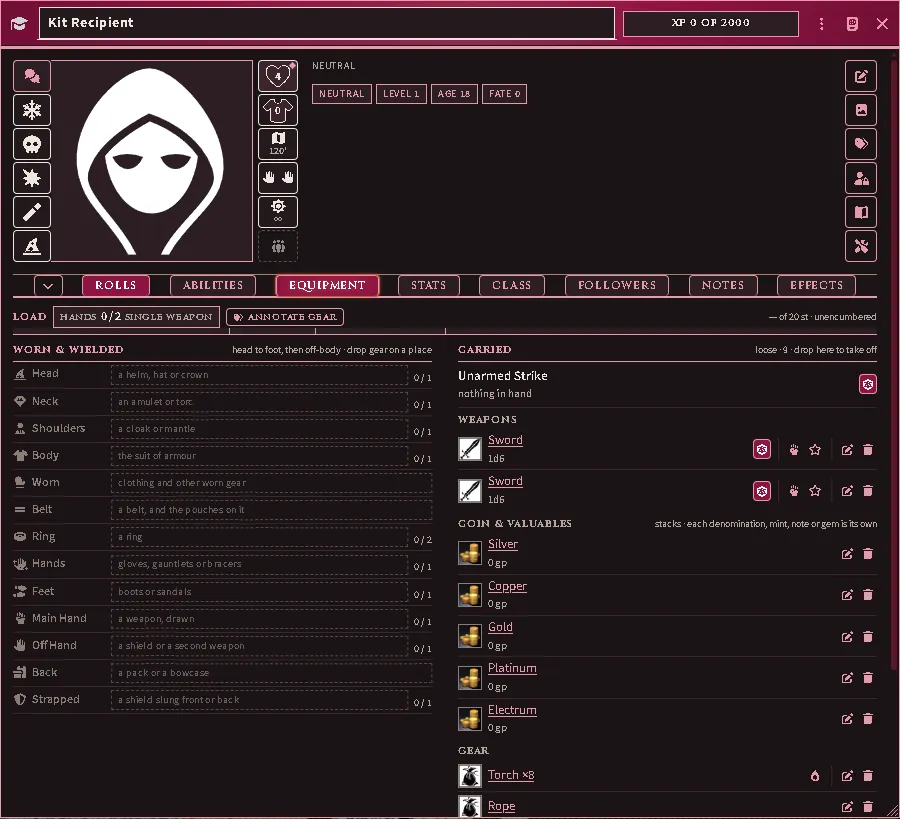
Task: Click the Annotate Gear button
Action: [x=285, y=317]
